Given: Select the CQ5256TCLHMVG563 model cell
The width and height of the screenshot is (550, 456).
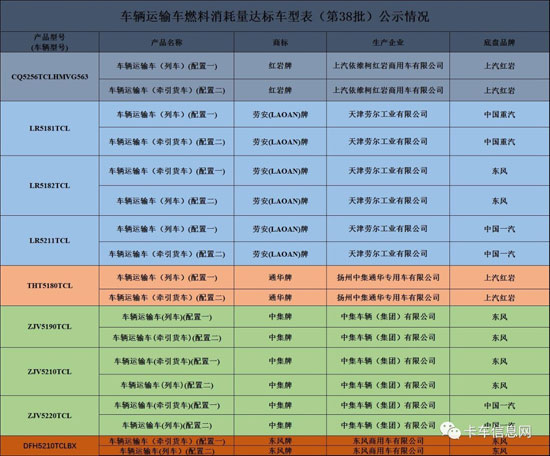Looking at the screenshot, I should pyautogui.click(x=49, y=77).
